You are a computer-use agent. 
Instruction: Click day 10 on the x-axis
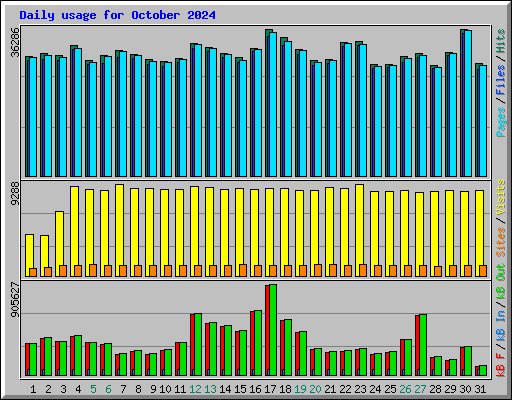pyautogui.click(x=165, y=389)
